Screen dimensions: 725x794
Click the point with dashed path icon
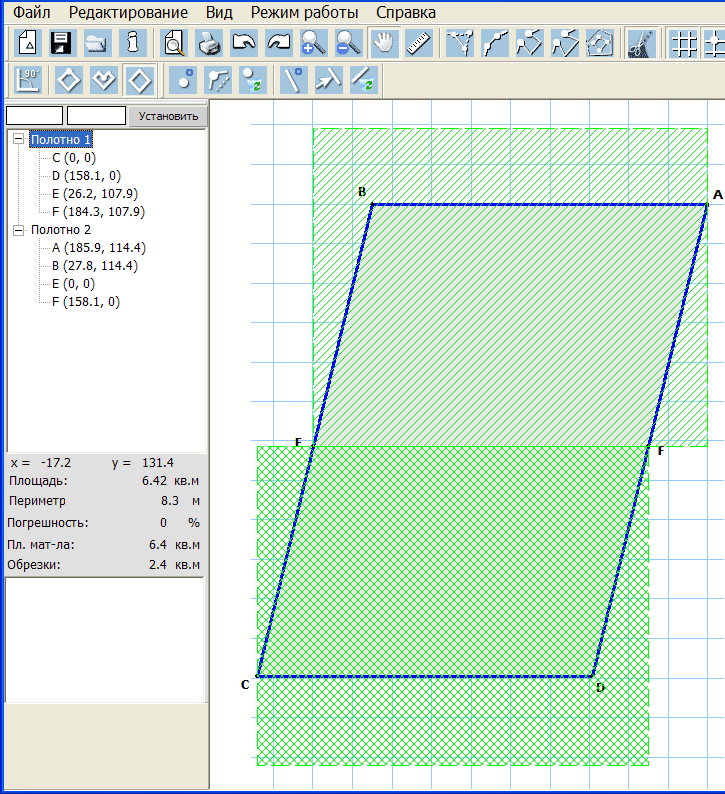[218, 80]
